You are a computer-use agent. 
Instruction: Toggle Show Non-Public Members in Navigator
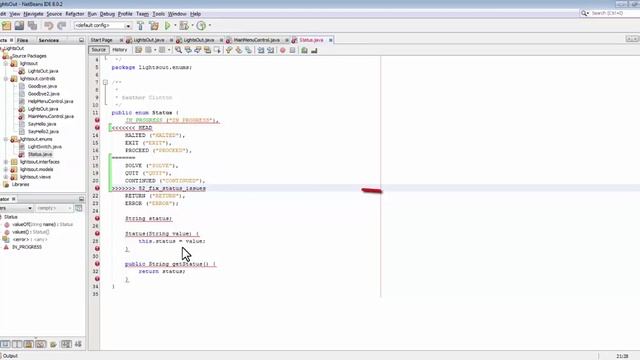click(x=40, y=344)
